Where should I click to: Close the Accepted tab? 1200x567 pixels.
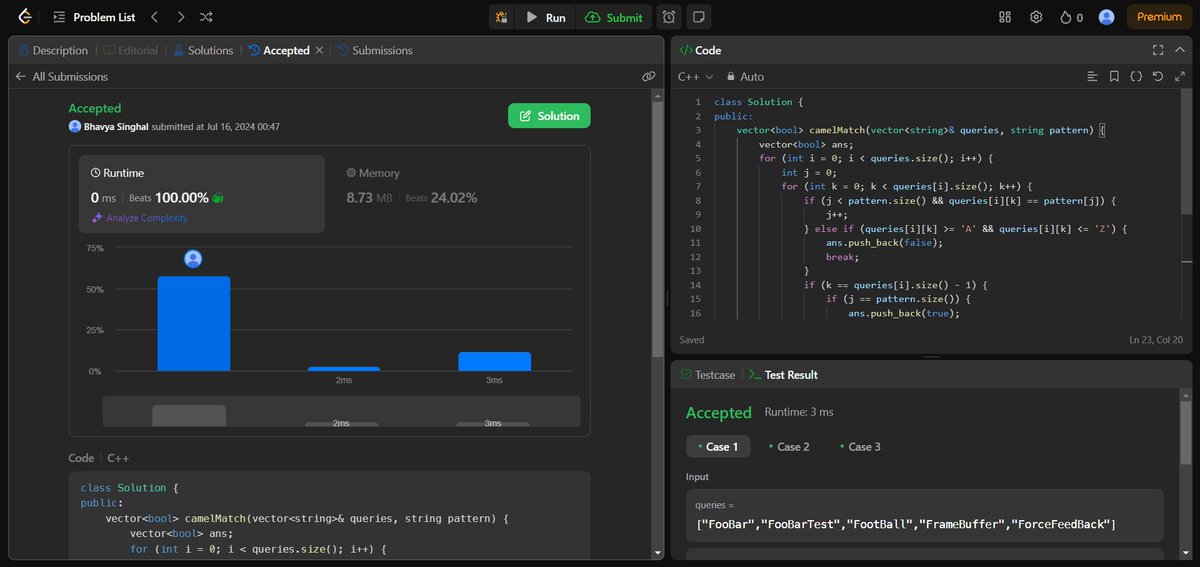tap(319, 50)
